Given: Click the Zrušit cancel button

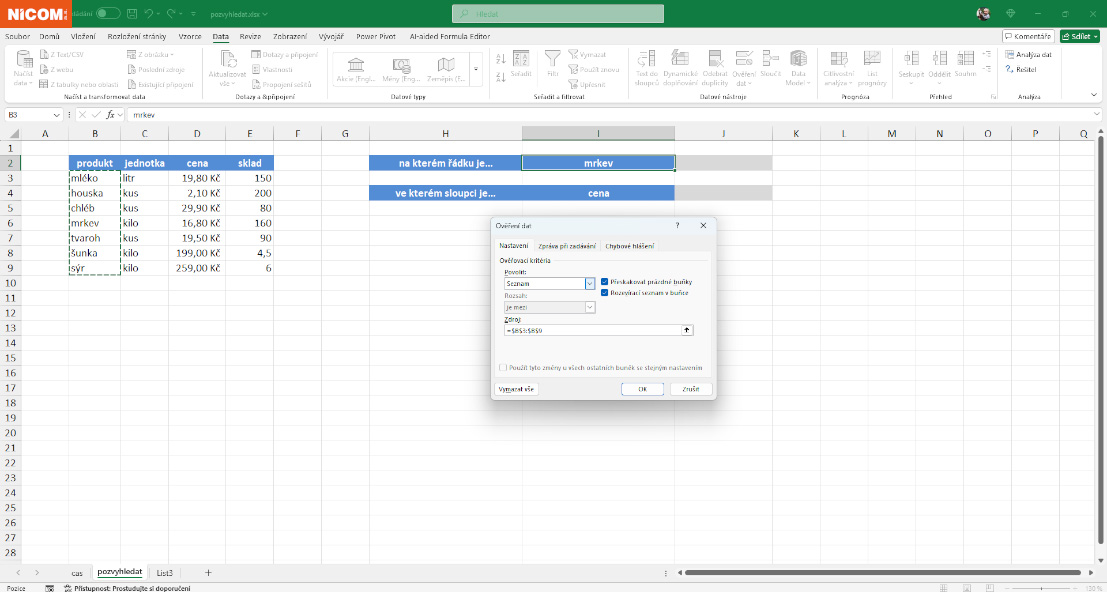Looking at the screenshot, I should 690,389.
